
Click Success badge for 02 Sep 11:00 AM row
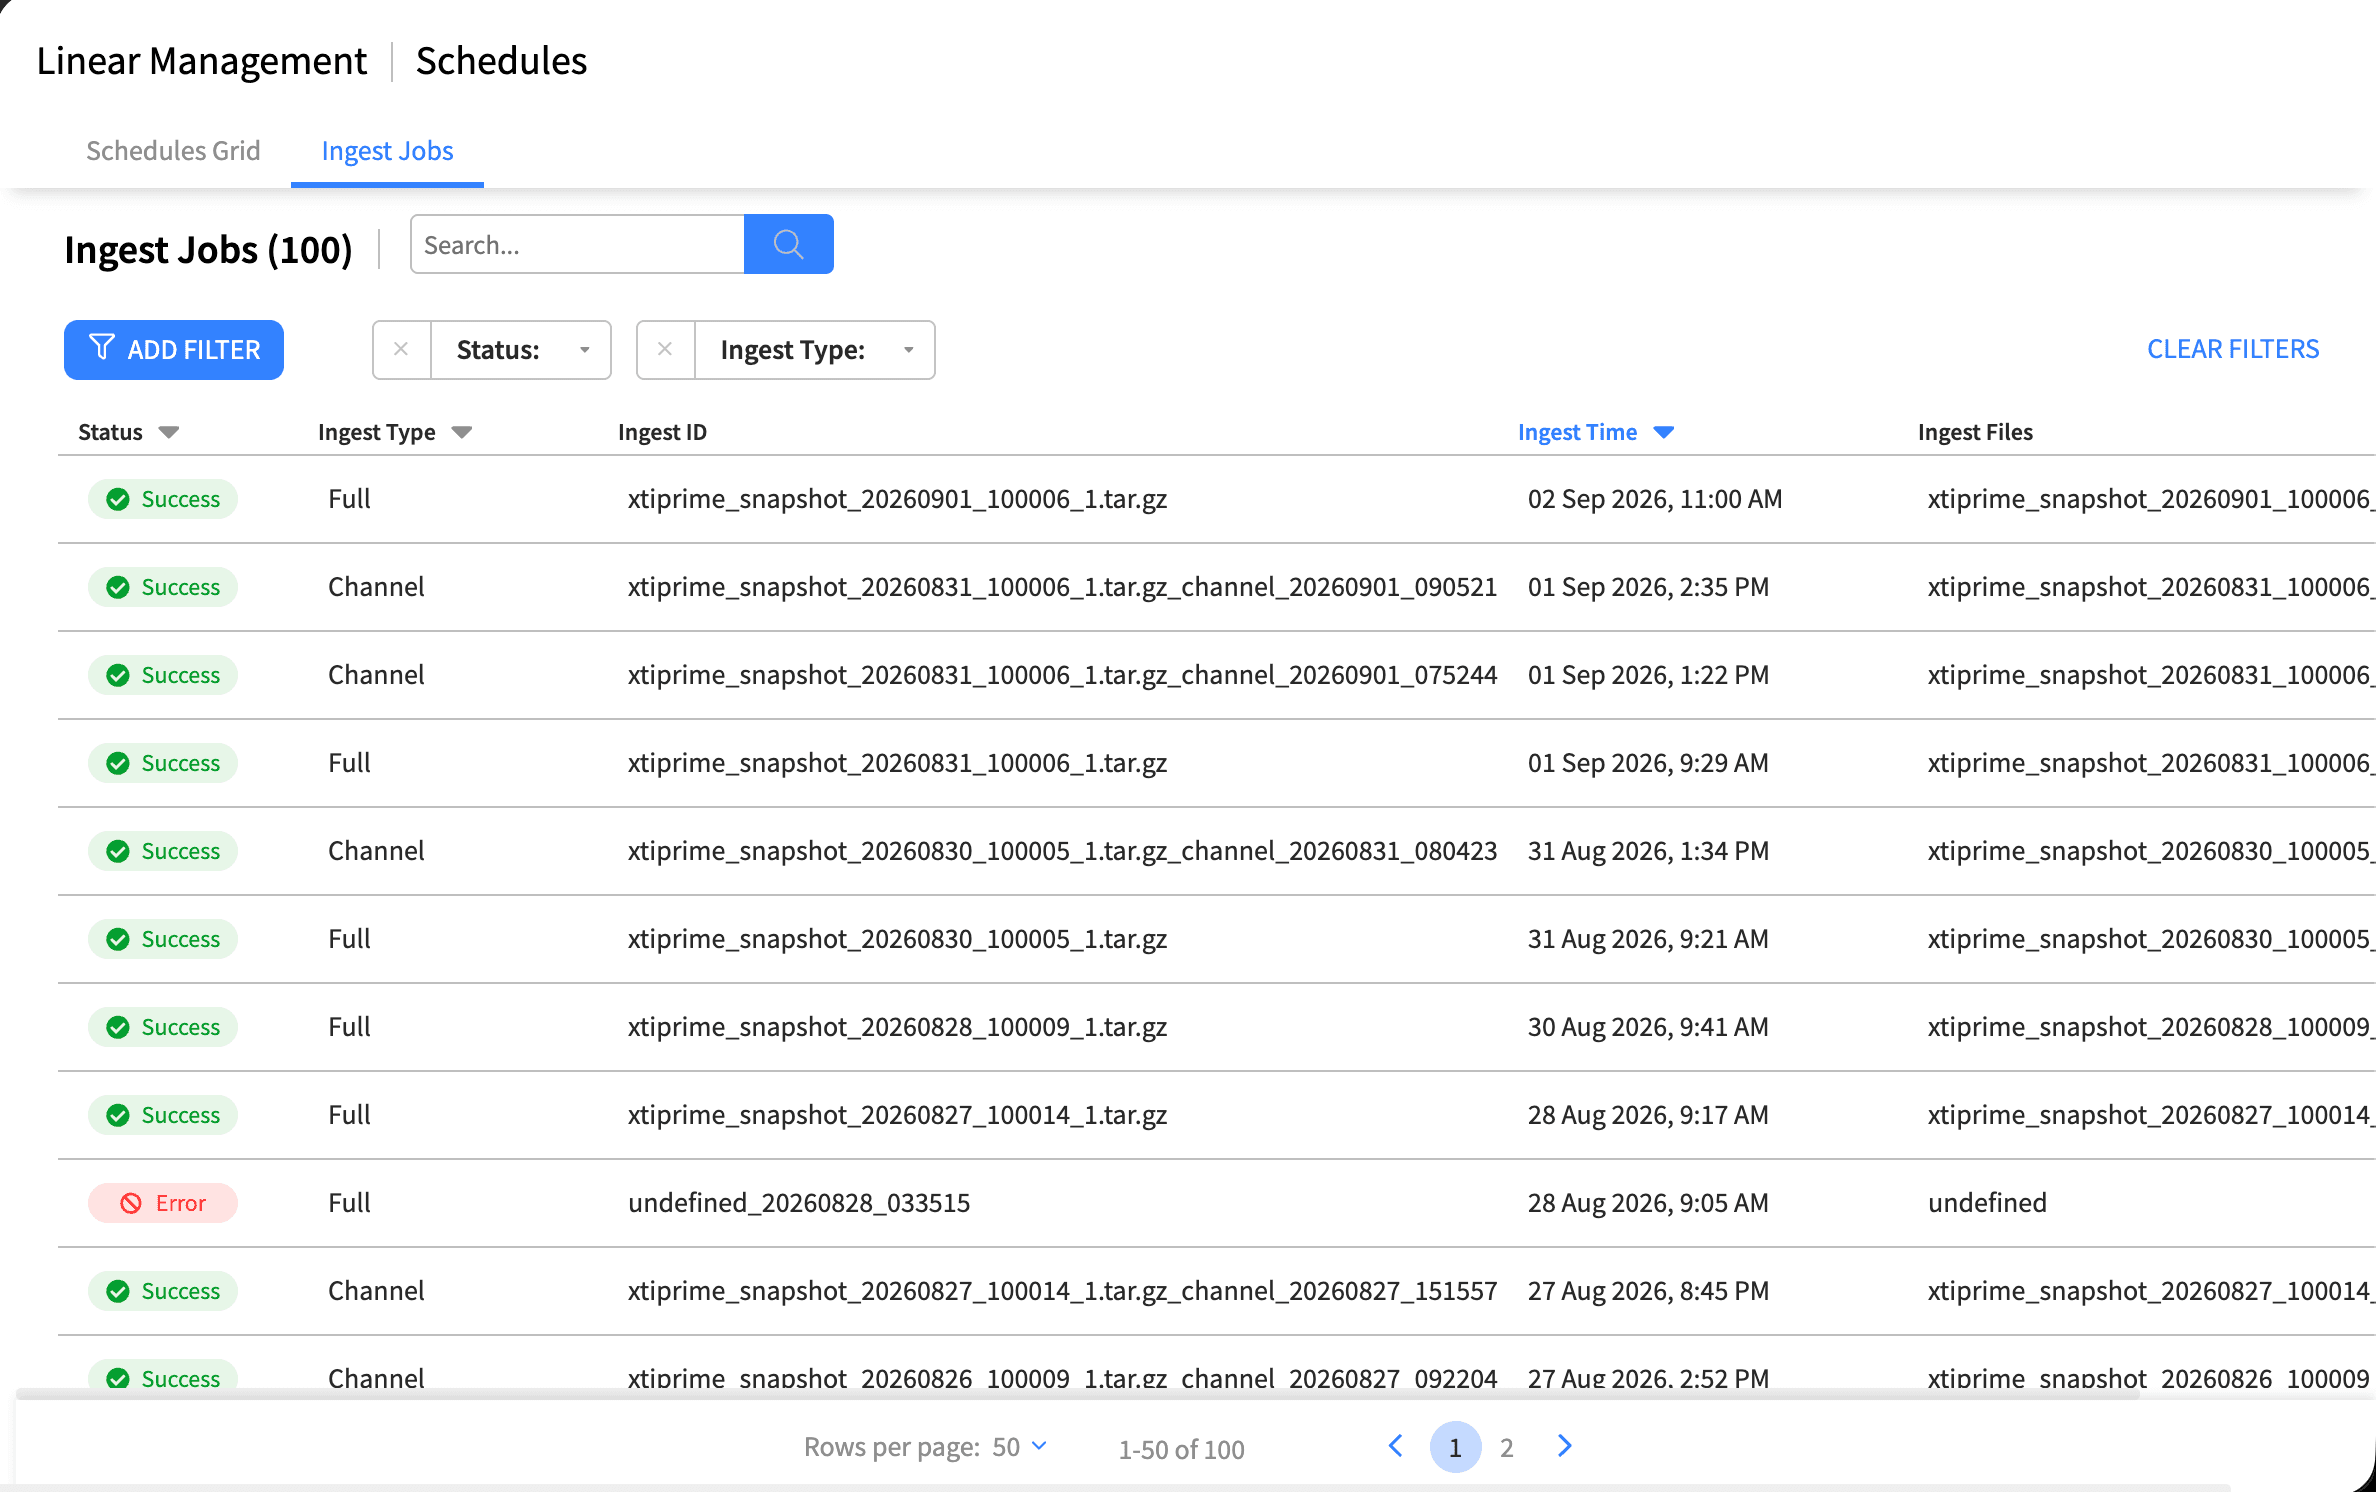tap(163, 499)
